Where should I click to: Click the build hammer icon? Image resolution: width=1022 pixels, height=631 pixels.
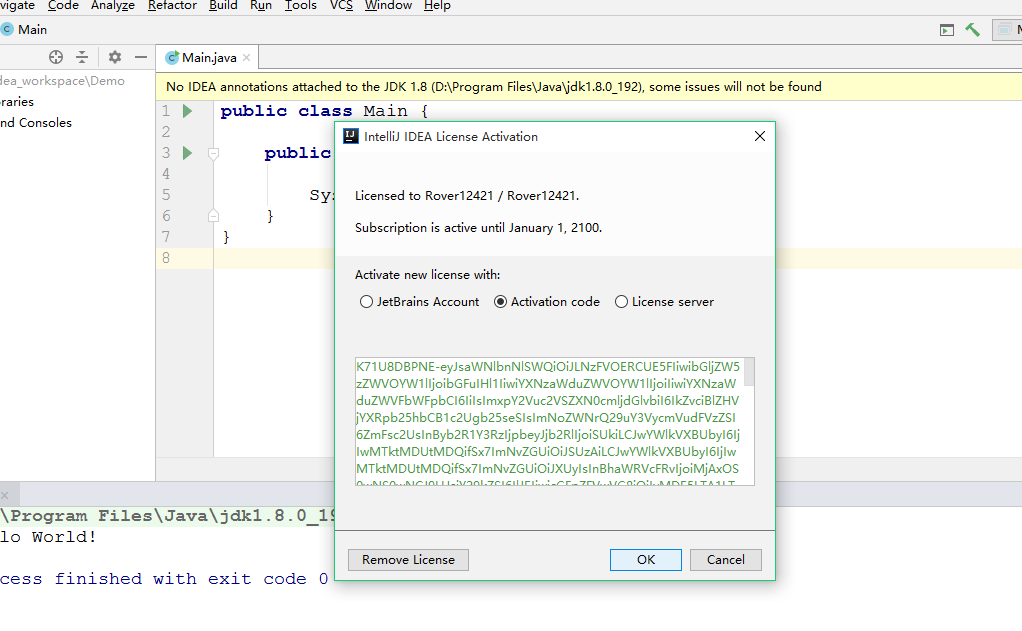(972, 30)
